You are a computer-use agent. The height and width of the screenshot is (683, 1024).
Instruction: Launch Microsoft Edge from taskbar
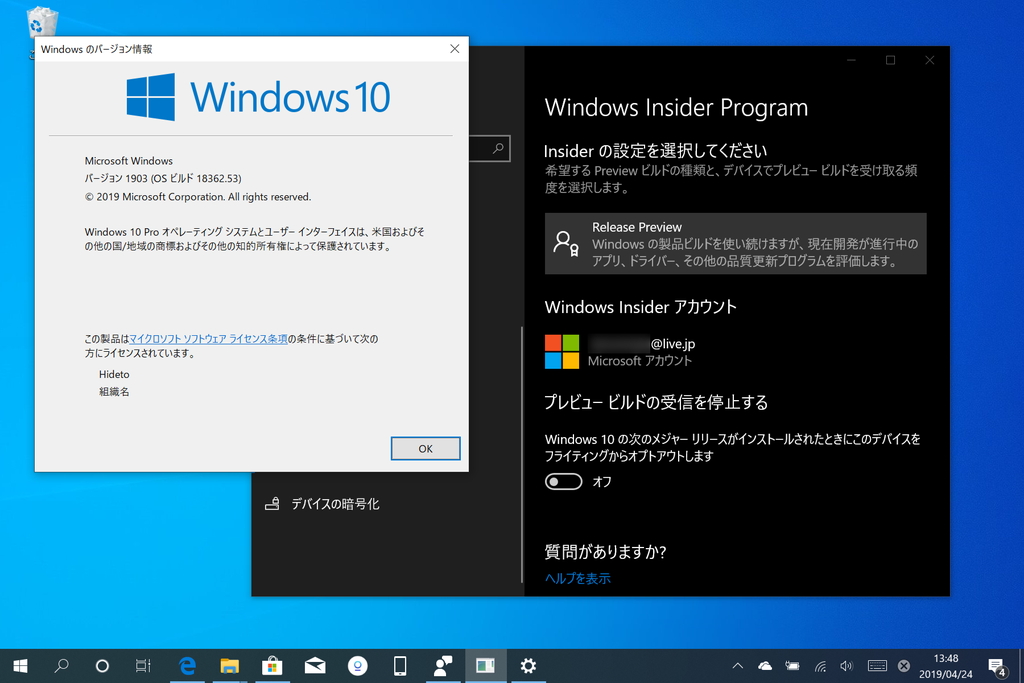pyautogui.click(x=187, y=666)
